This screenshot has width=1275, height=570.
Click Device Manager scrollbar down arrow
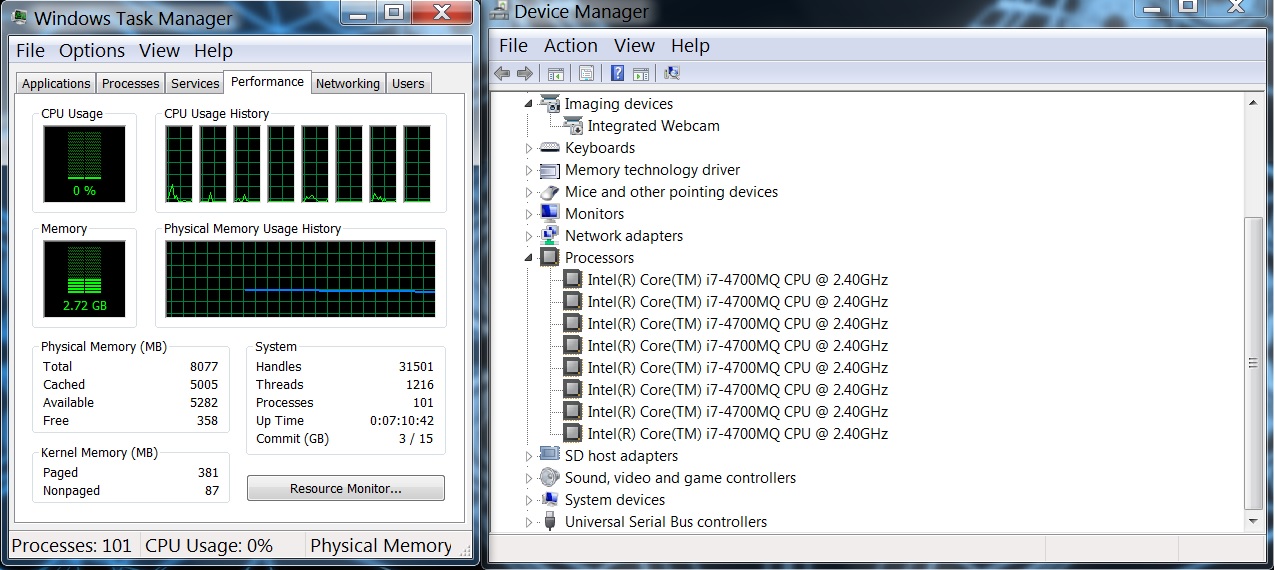click(1254, 521)
